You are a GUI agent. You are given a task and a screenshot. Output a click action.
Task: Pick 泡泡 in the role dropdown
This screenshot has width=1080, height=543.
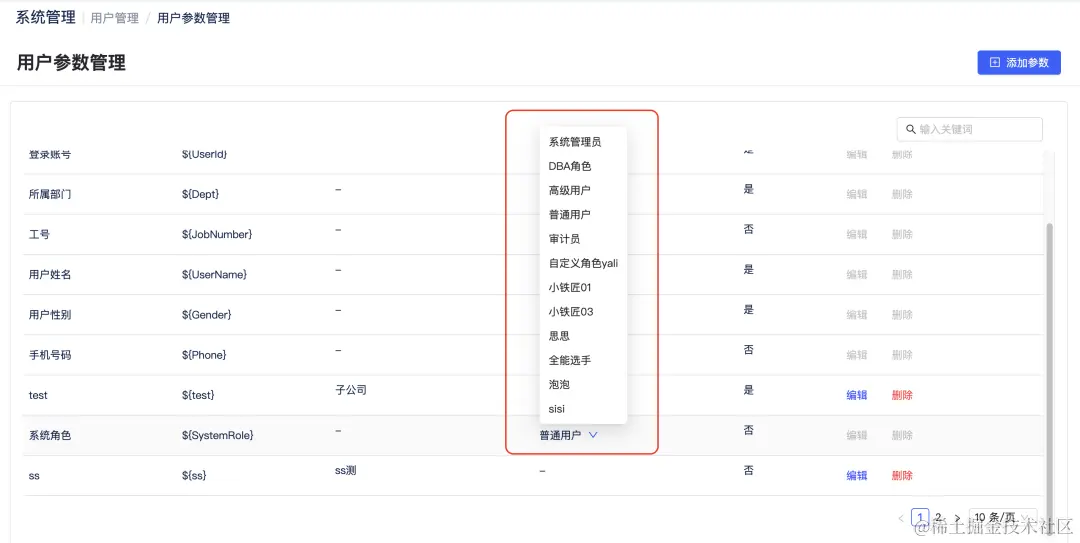[559, 385]
